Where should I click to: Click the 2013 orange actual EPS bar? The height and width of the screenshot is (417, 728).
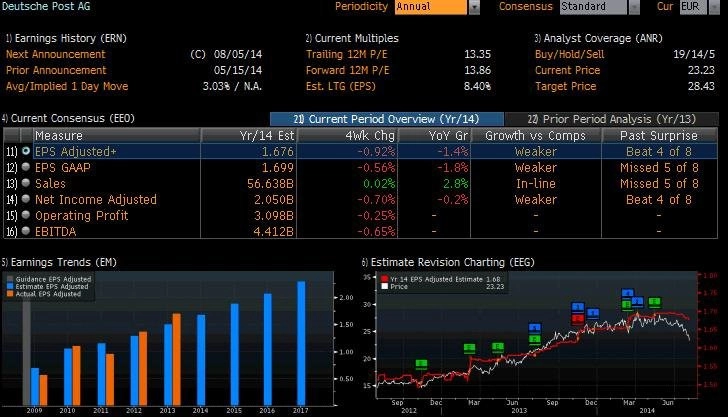176,359
